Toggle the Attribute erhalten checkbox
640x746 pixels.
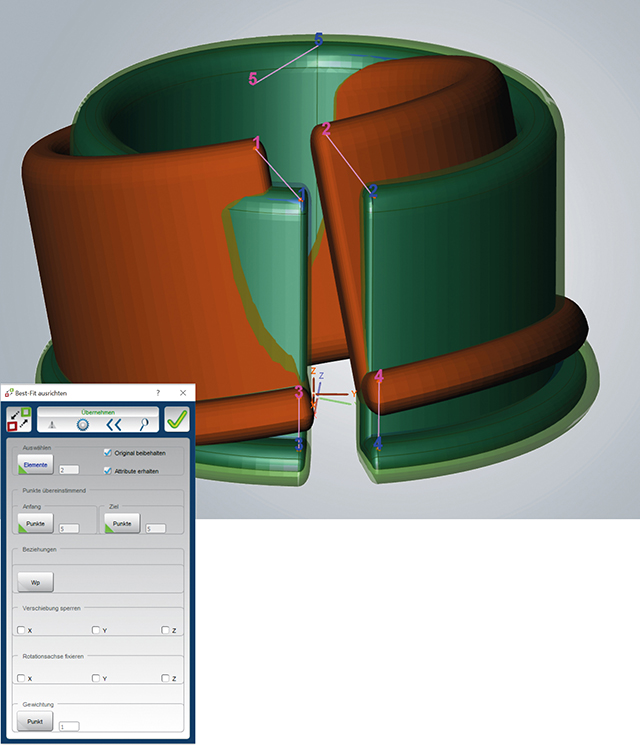(108, 471)
